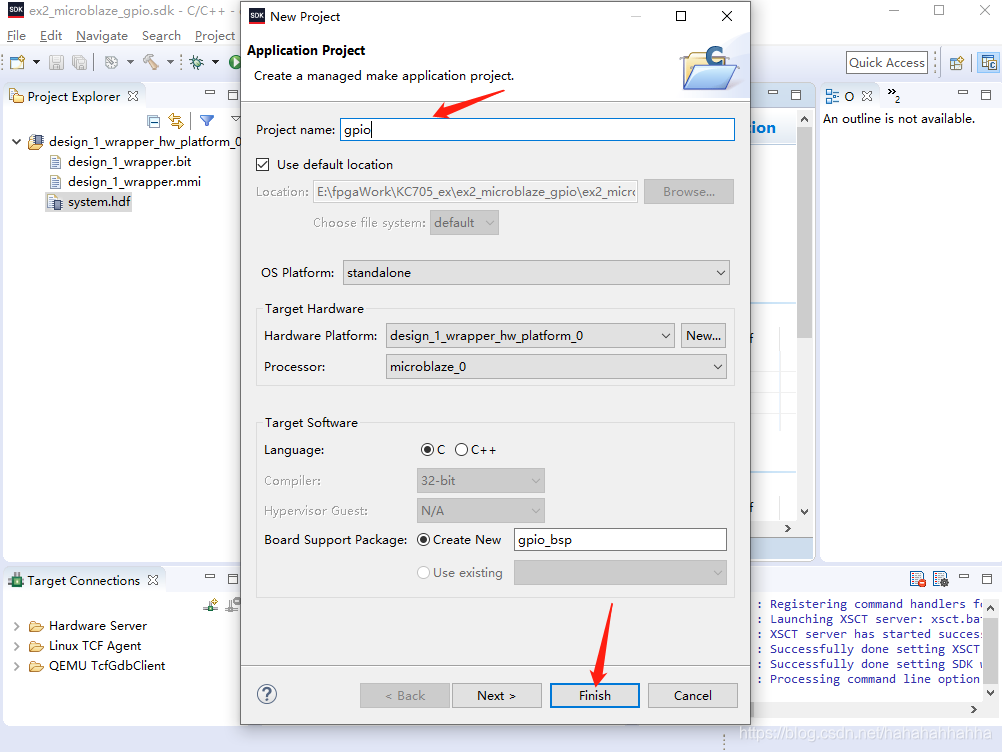This screenshot has width=1002, height=752.
Task: Click Collapse All icon in Project Explorer
Action: tap(153, 121)
